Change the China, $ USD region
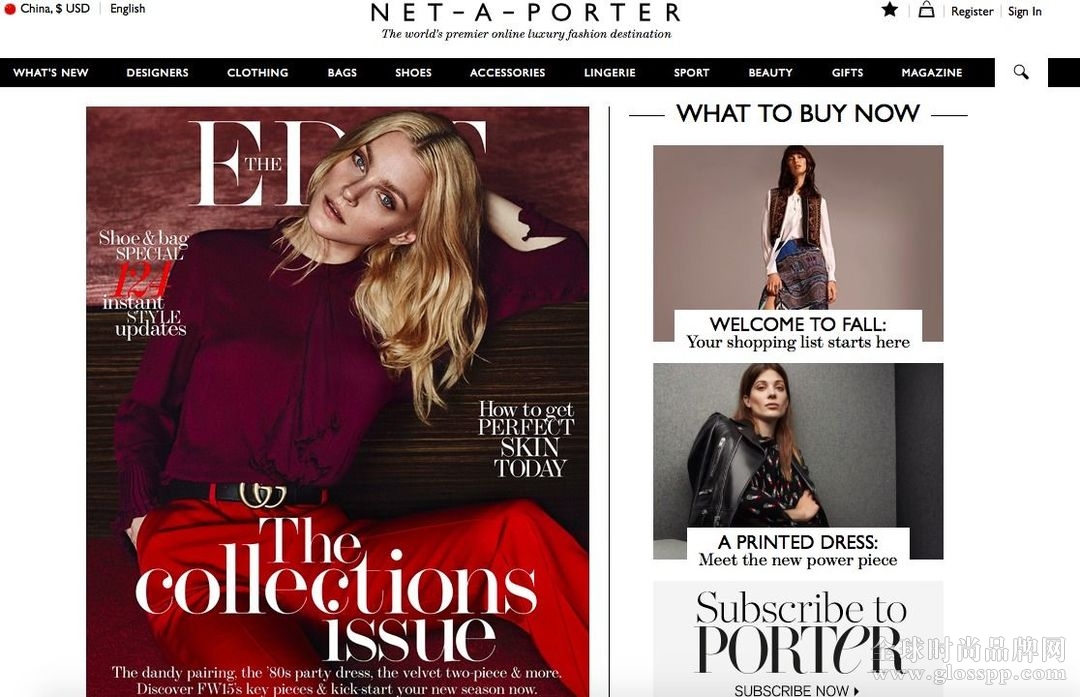The height and width of the screenshot is (697, 1080). [x=55, y=9]
